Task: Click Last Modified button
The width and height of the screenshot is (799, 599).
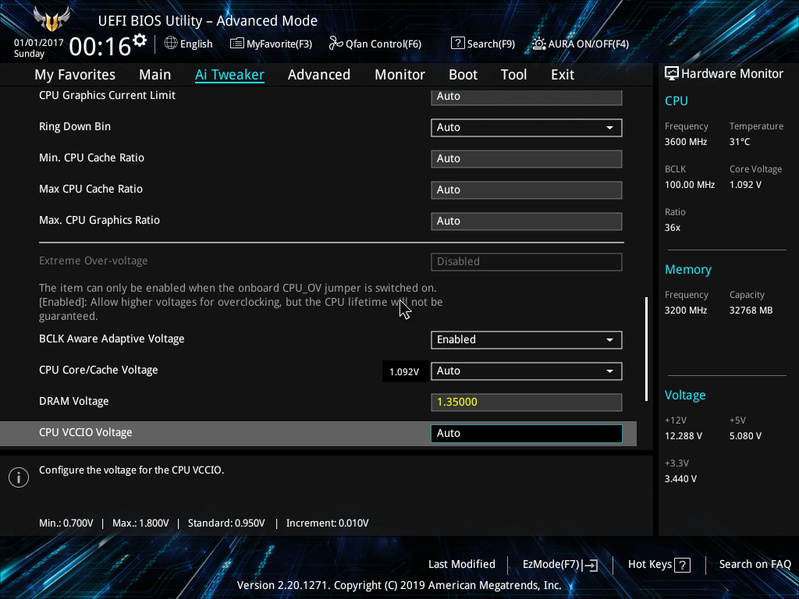Action: point(462,564)
